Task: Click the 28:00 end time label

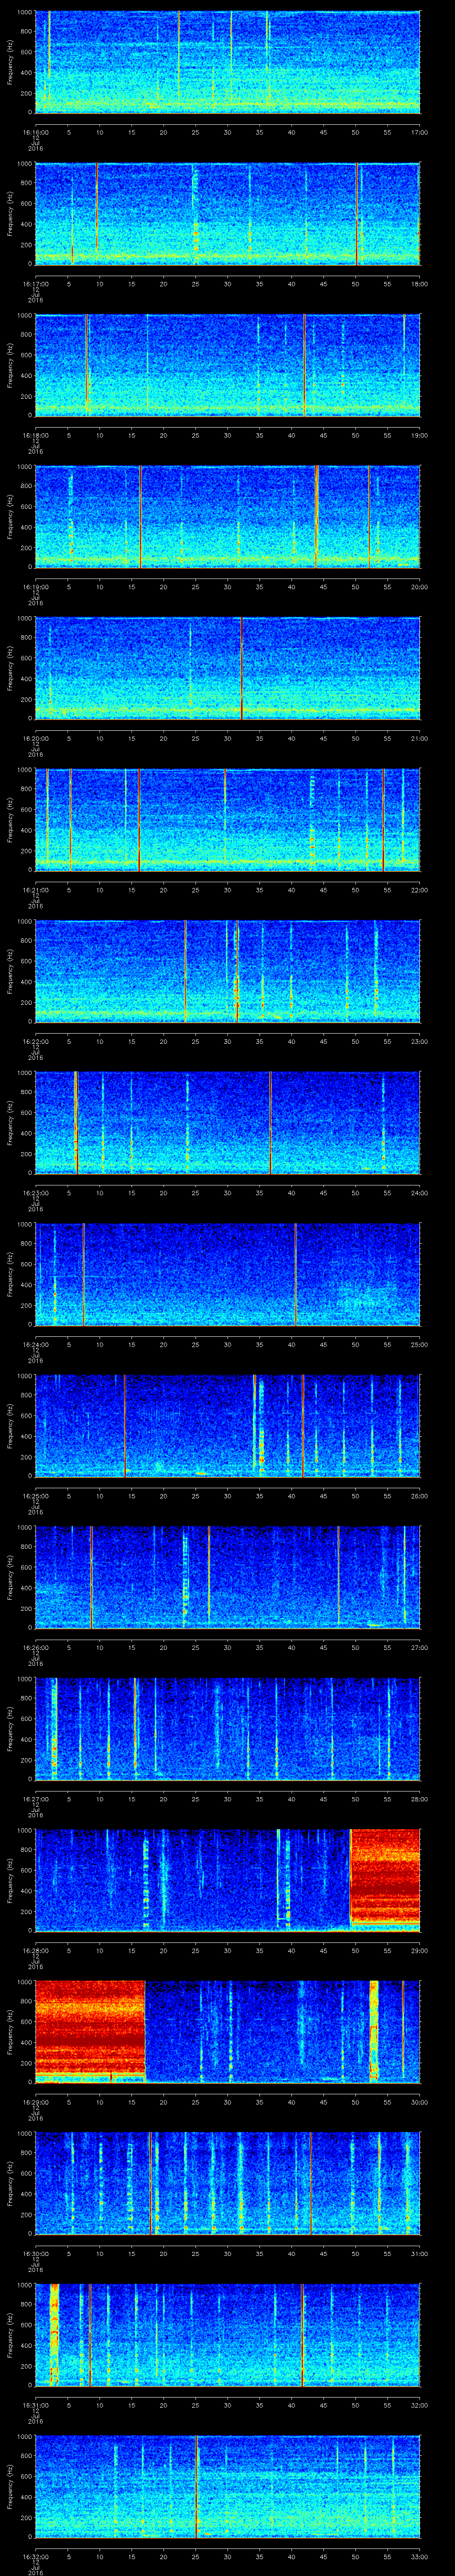Action: click(419, 1799)
